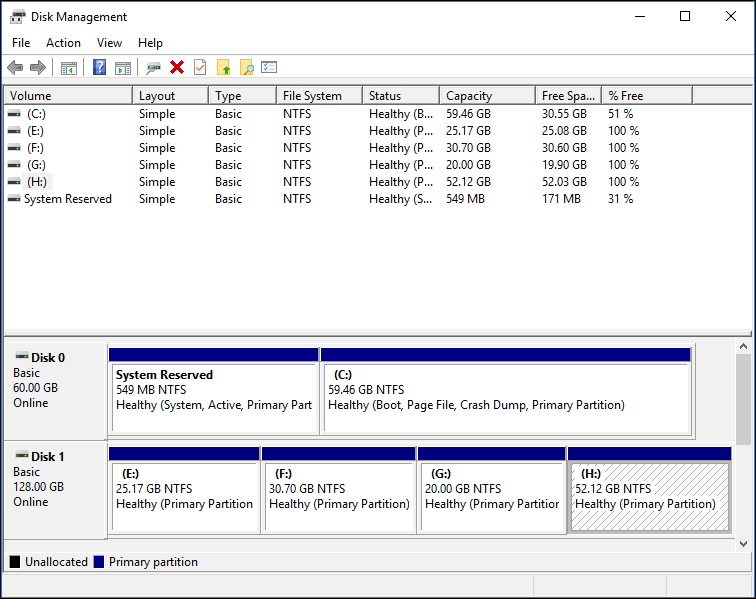The width and height of the screenshot is (756, 599).
Task: Click the Properties checkmark sheet icon
Action: 200,67
